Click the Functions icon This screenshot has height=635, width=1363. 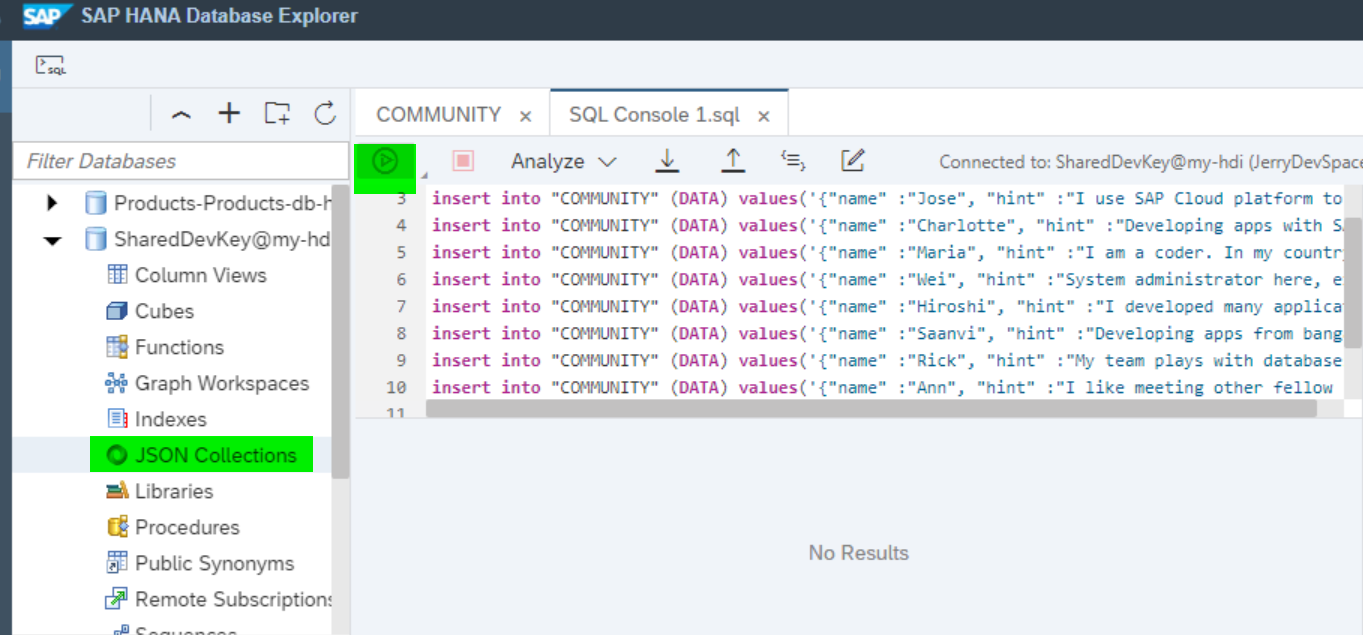coord(117,347)
